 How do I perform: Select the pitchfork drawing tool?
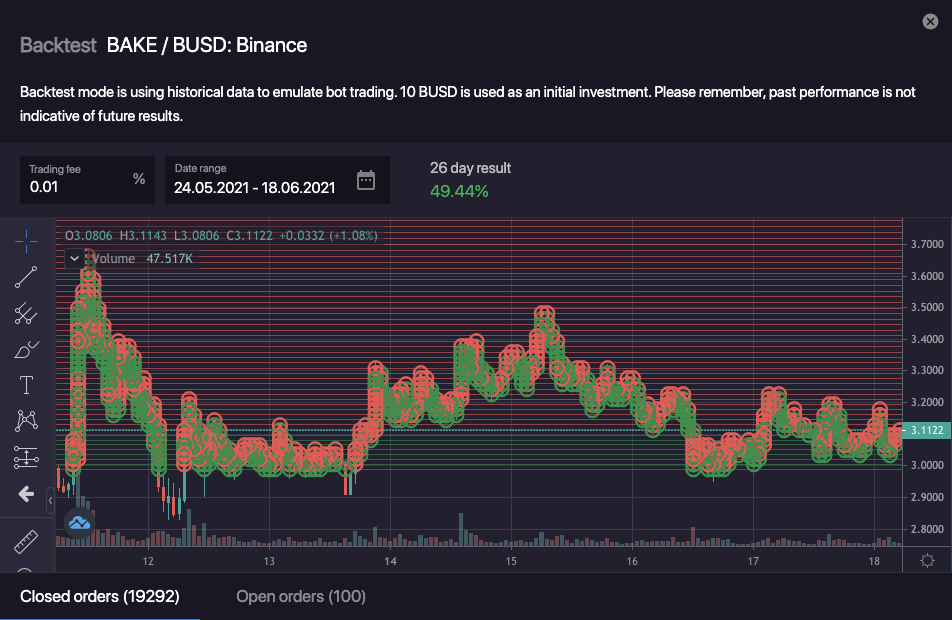click(26, 313)
